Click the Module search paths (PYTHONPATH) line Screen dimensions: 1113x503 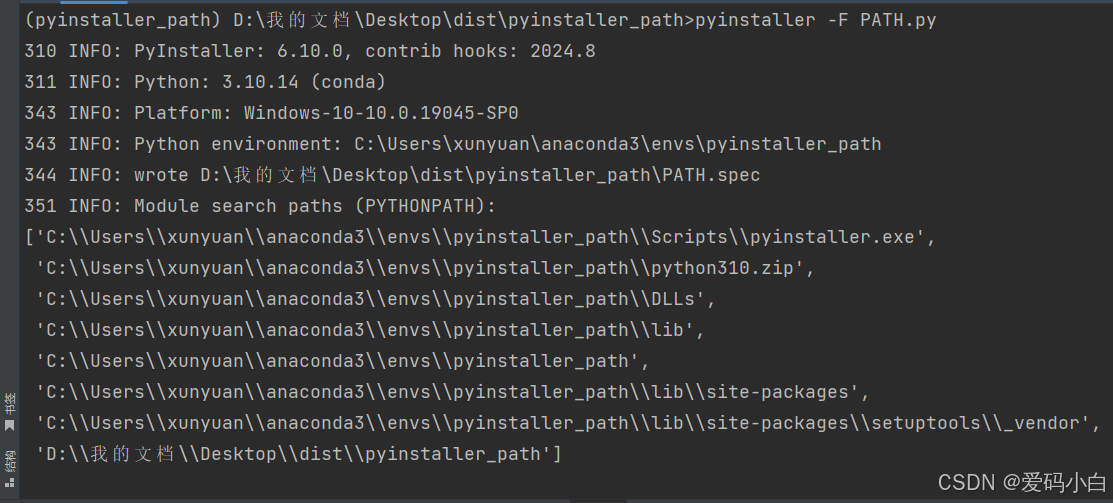[x=260, y=206]
